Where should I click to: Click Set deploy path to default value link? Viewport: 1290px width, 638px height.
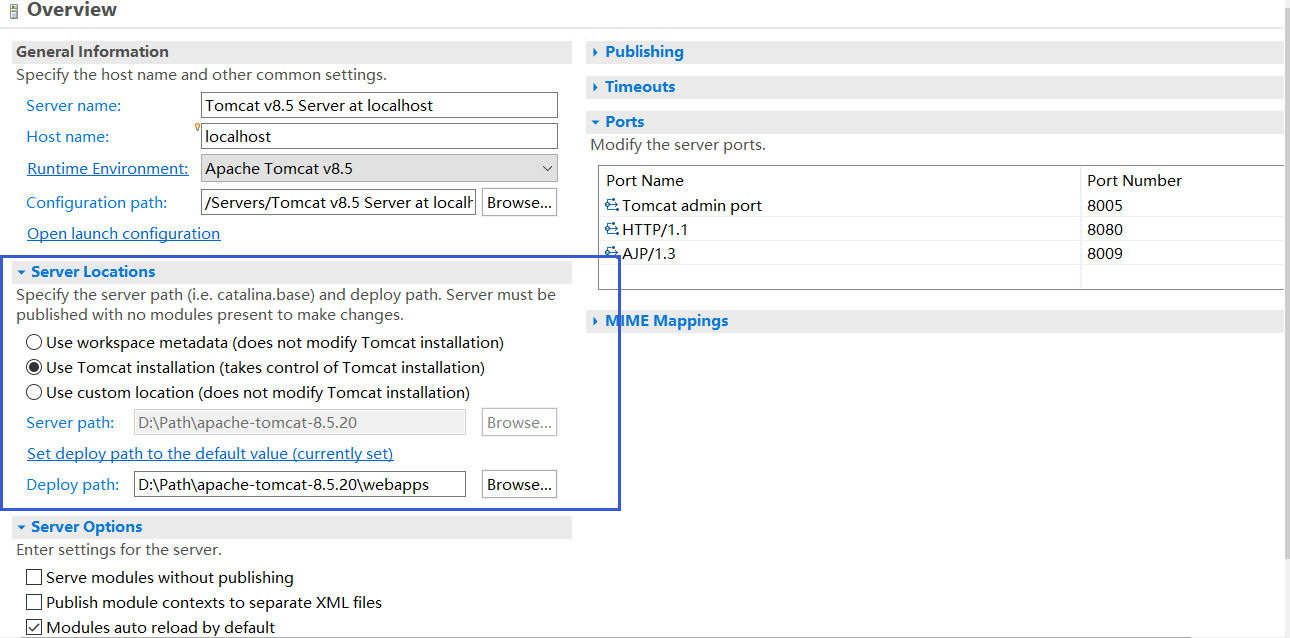(210, 453)
